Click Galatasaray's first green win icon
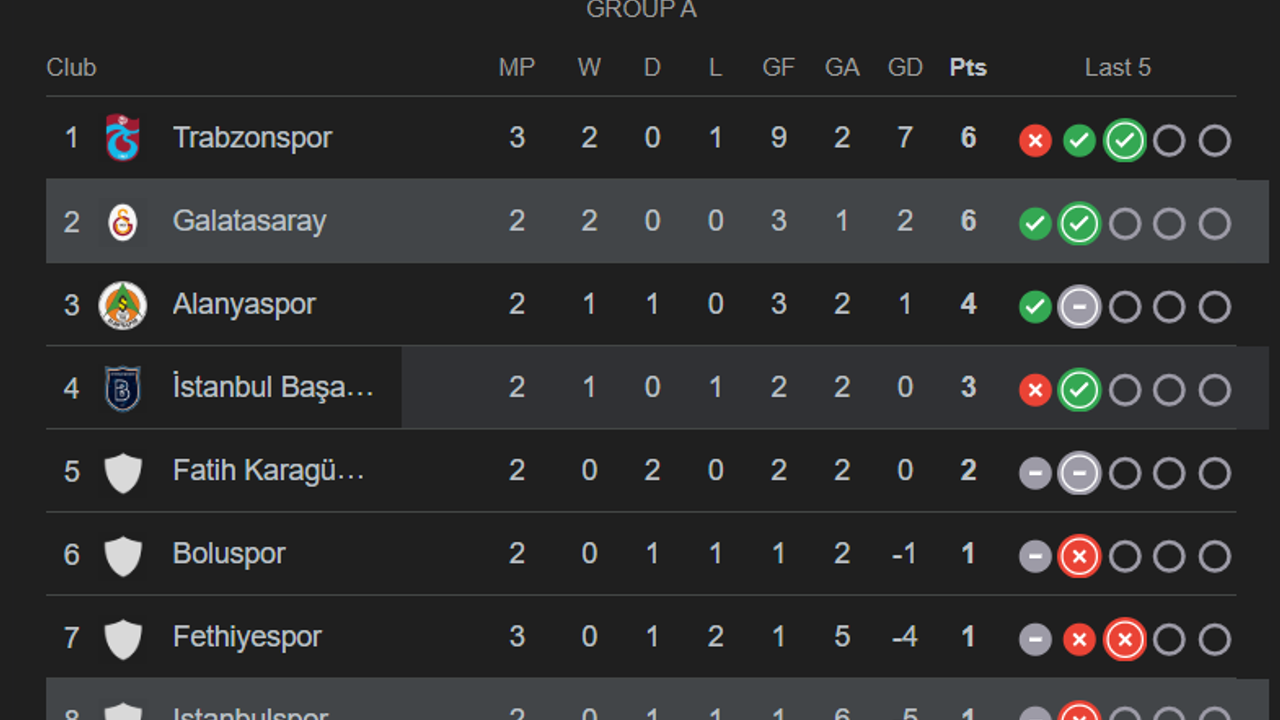The width and height of the screenshot is (1280, 720). (1035, 224)
